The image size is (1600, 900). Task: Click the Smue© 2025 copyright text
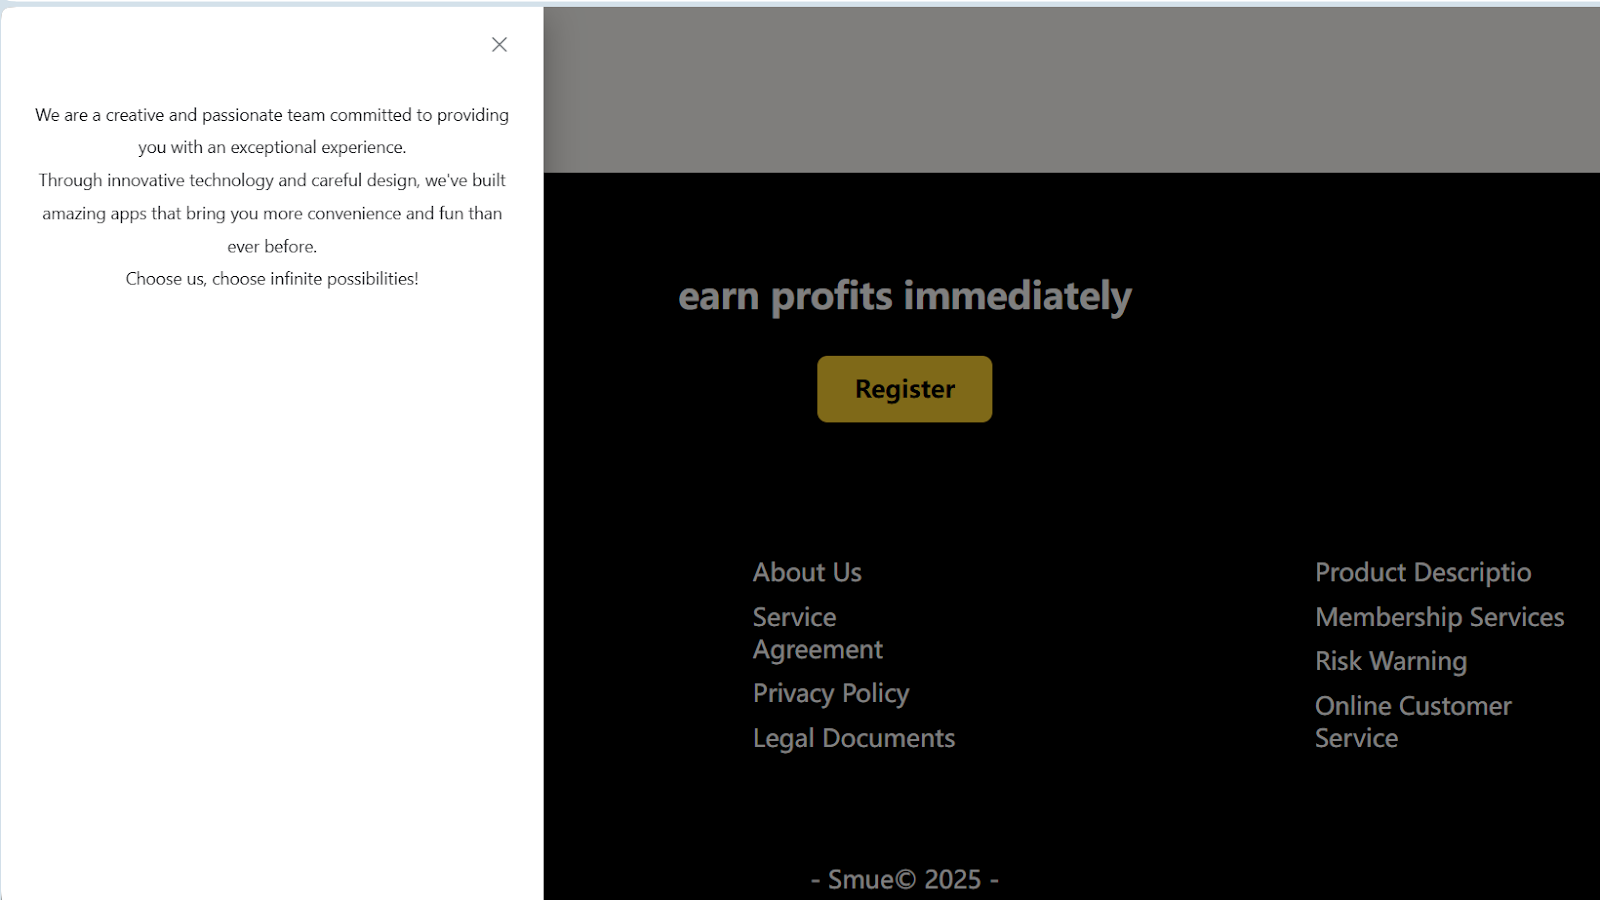tap(904, 879)
